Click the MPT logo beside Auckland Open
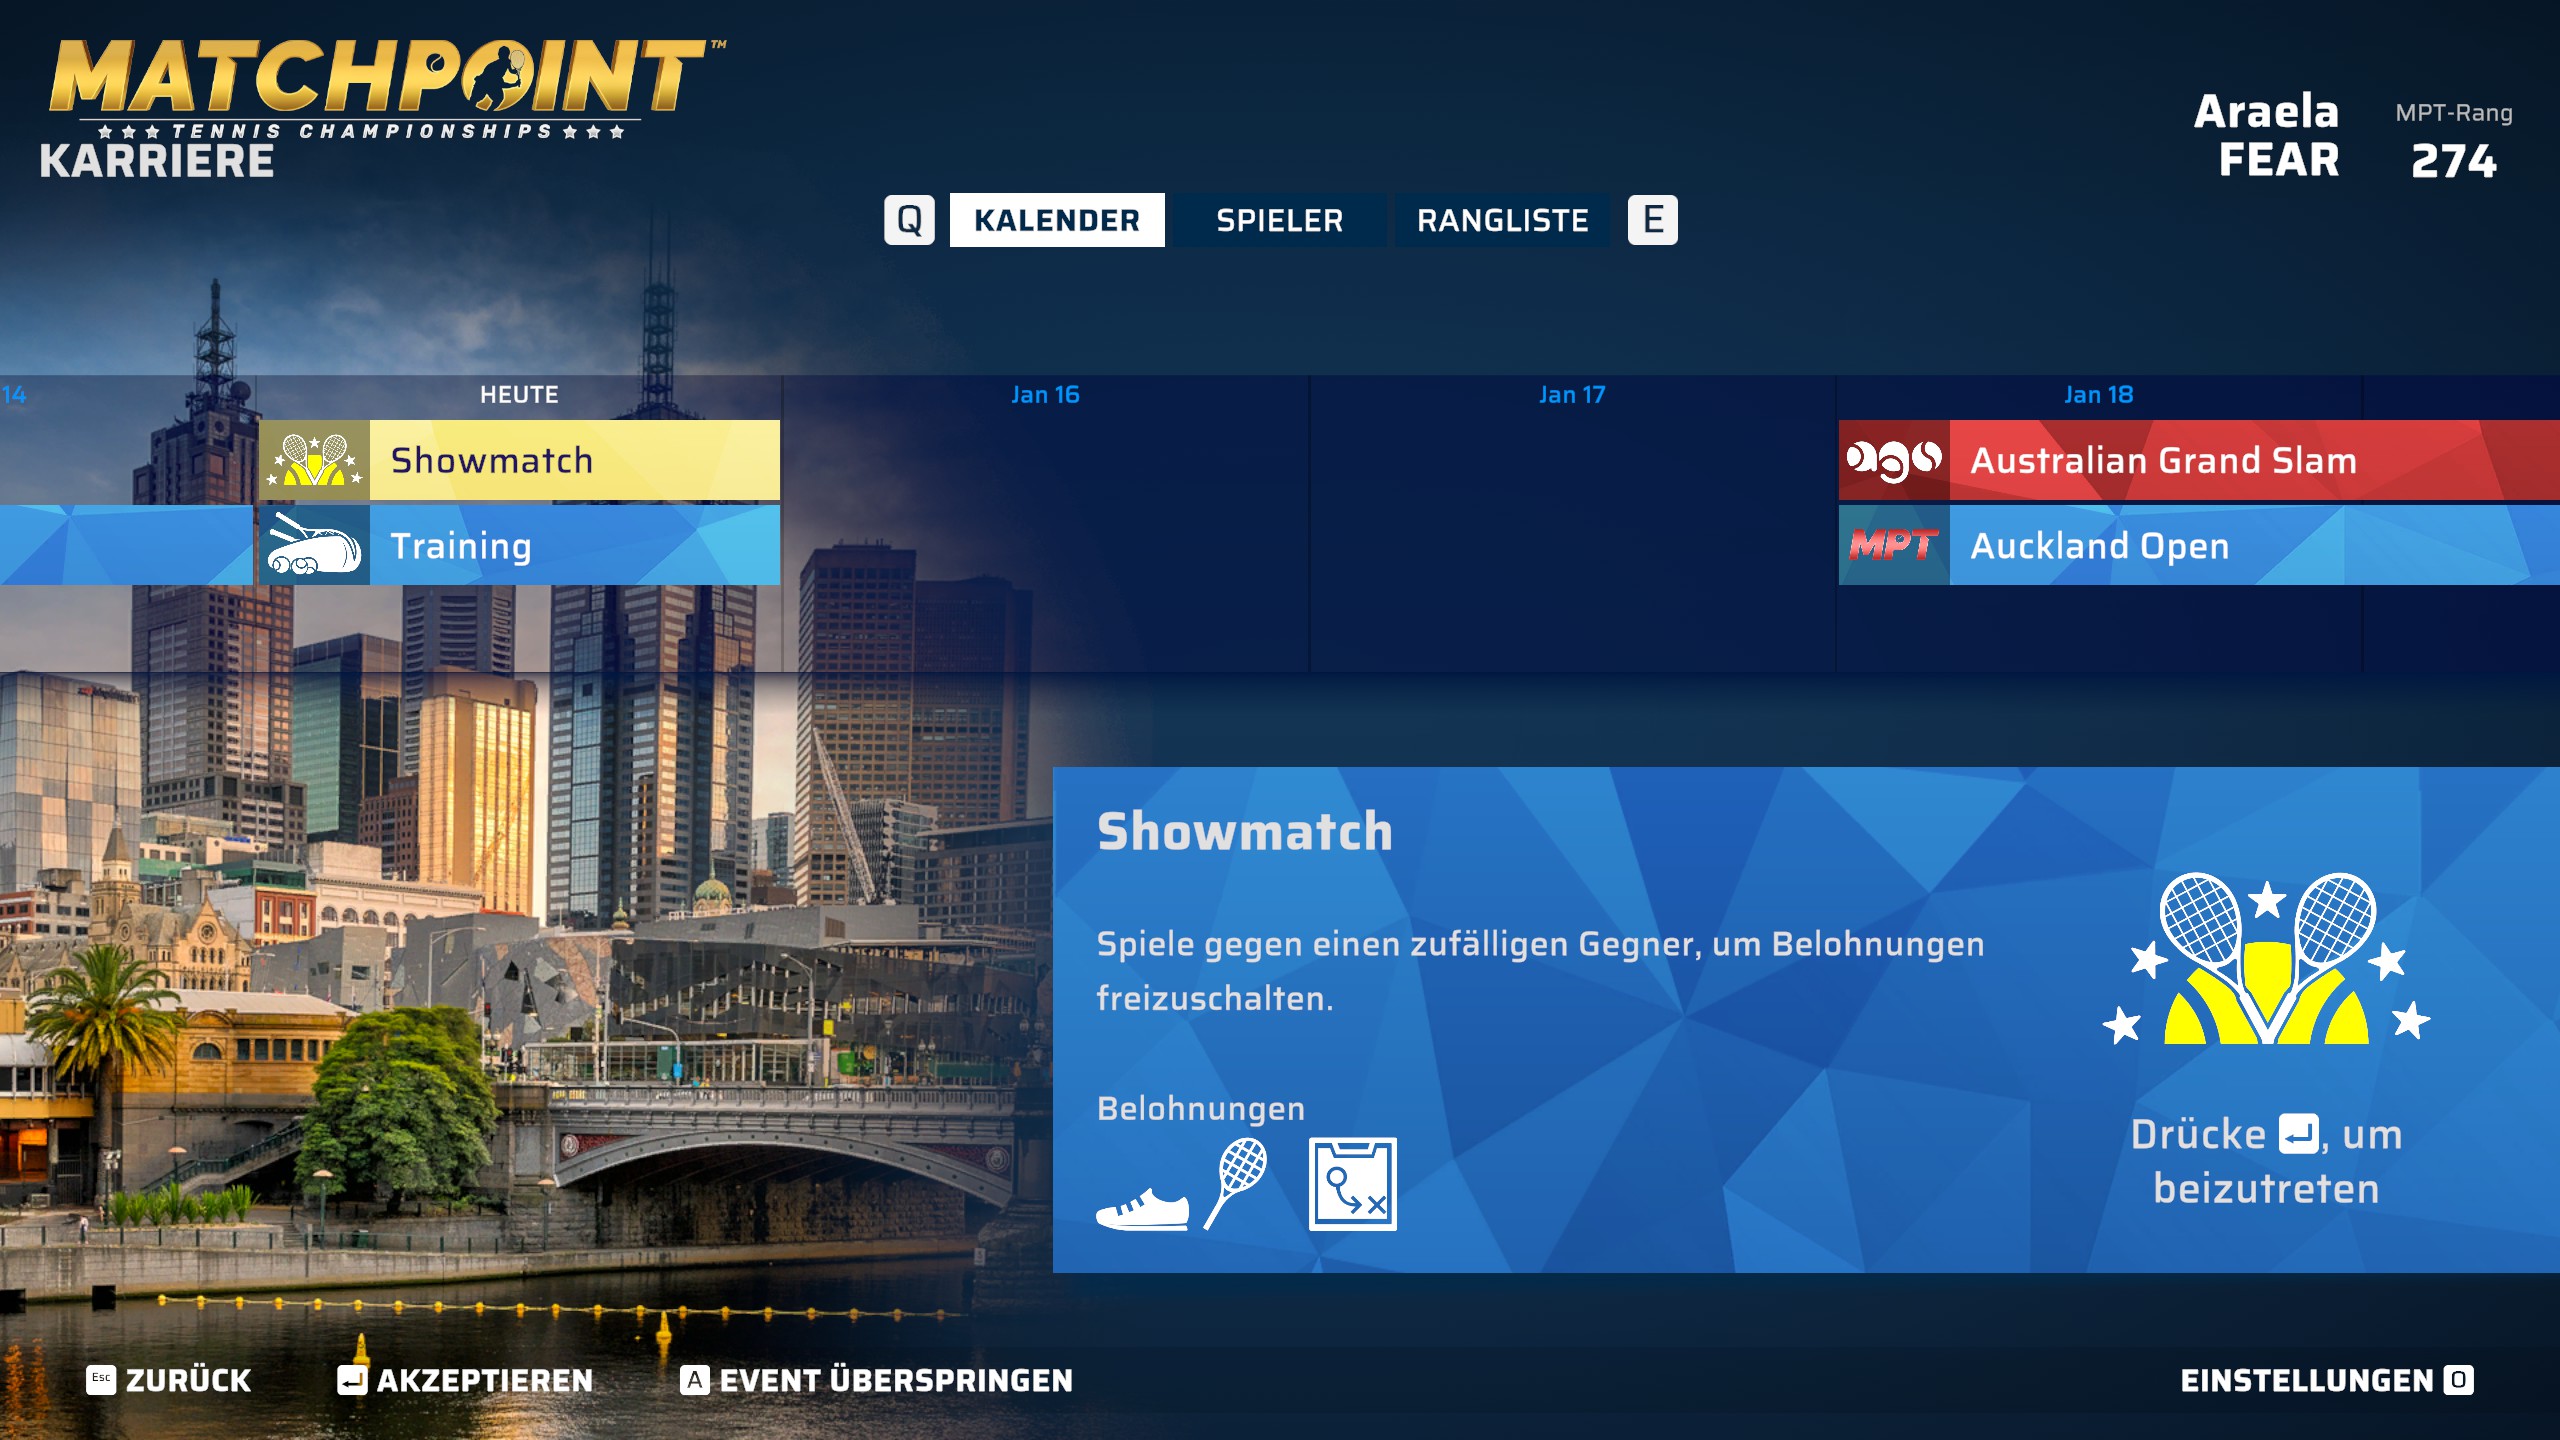Screen dimensions: 2560x1440 (x=1894, y=545)
